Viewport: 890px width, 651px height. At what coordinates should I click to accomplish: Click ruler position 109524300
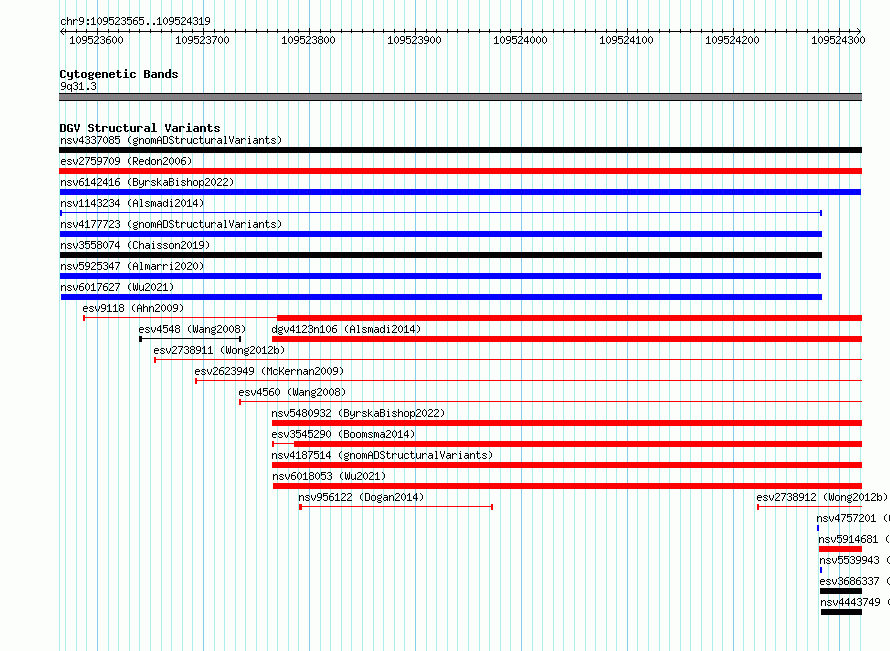[838, 40]
